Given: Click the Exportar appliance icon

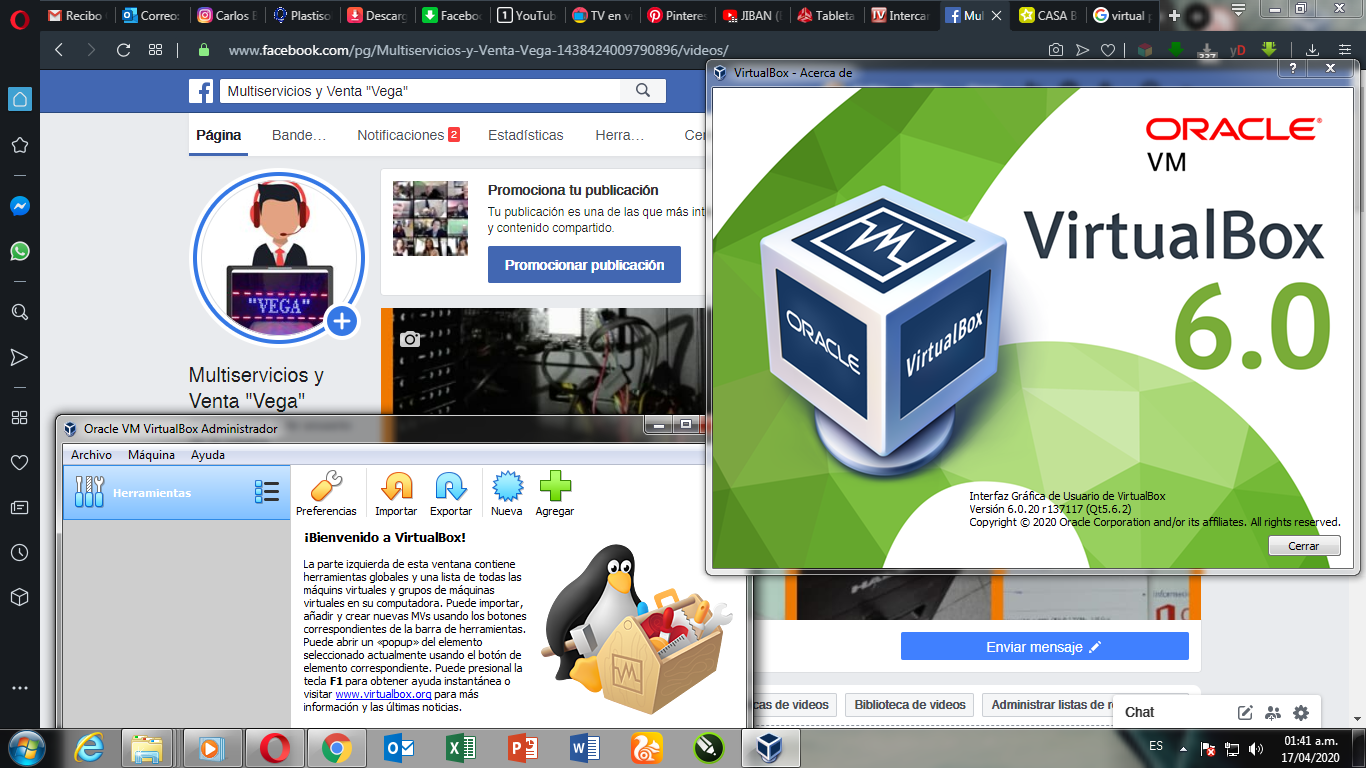Looking at the screenshot, I should (451, 494).
